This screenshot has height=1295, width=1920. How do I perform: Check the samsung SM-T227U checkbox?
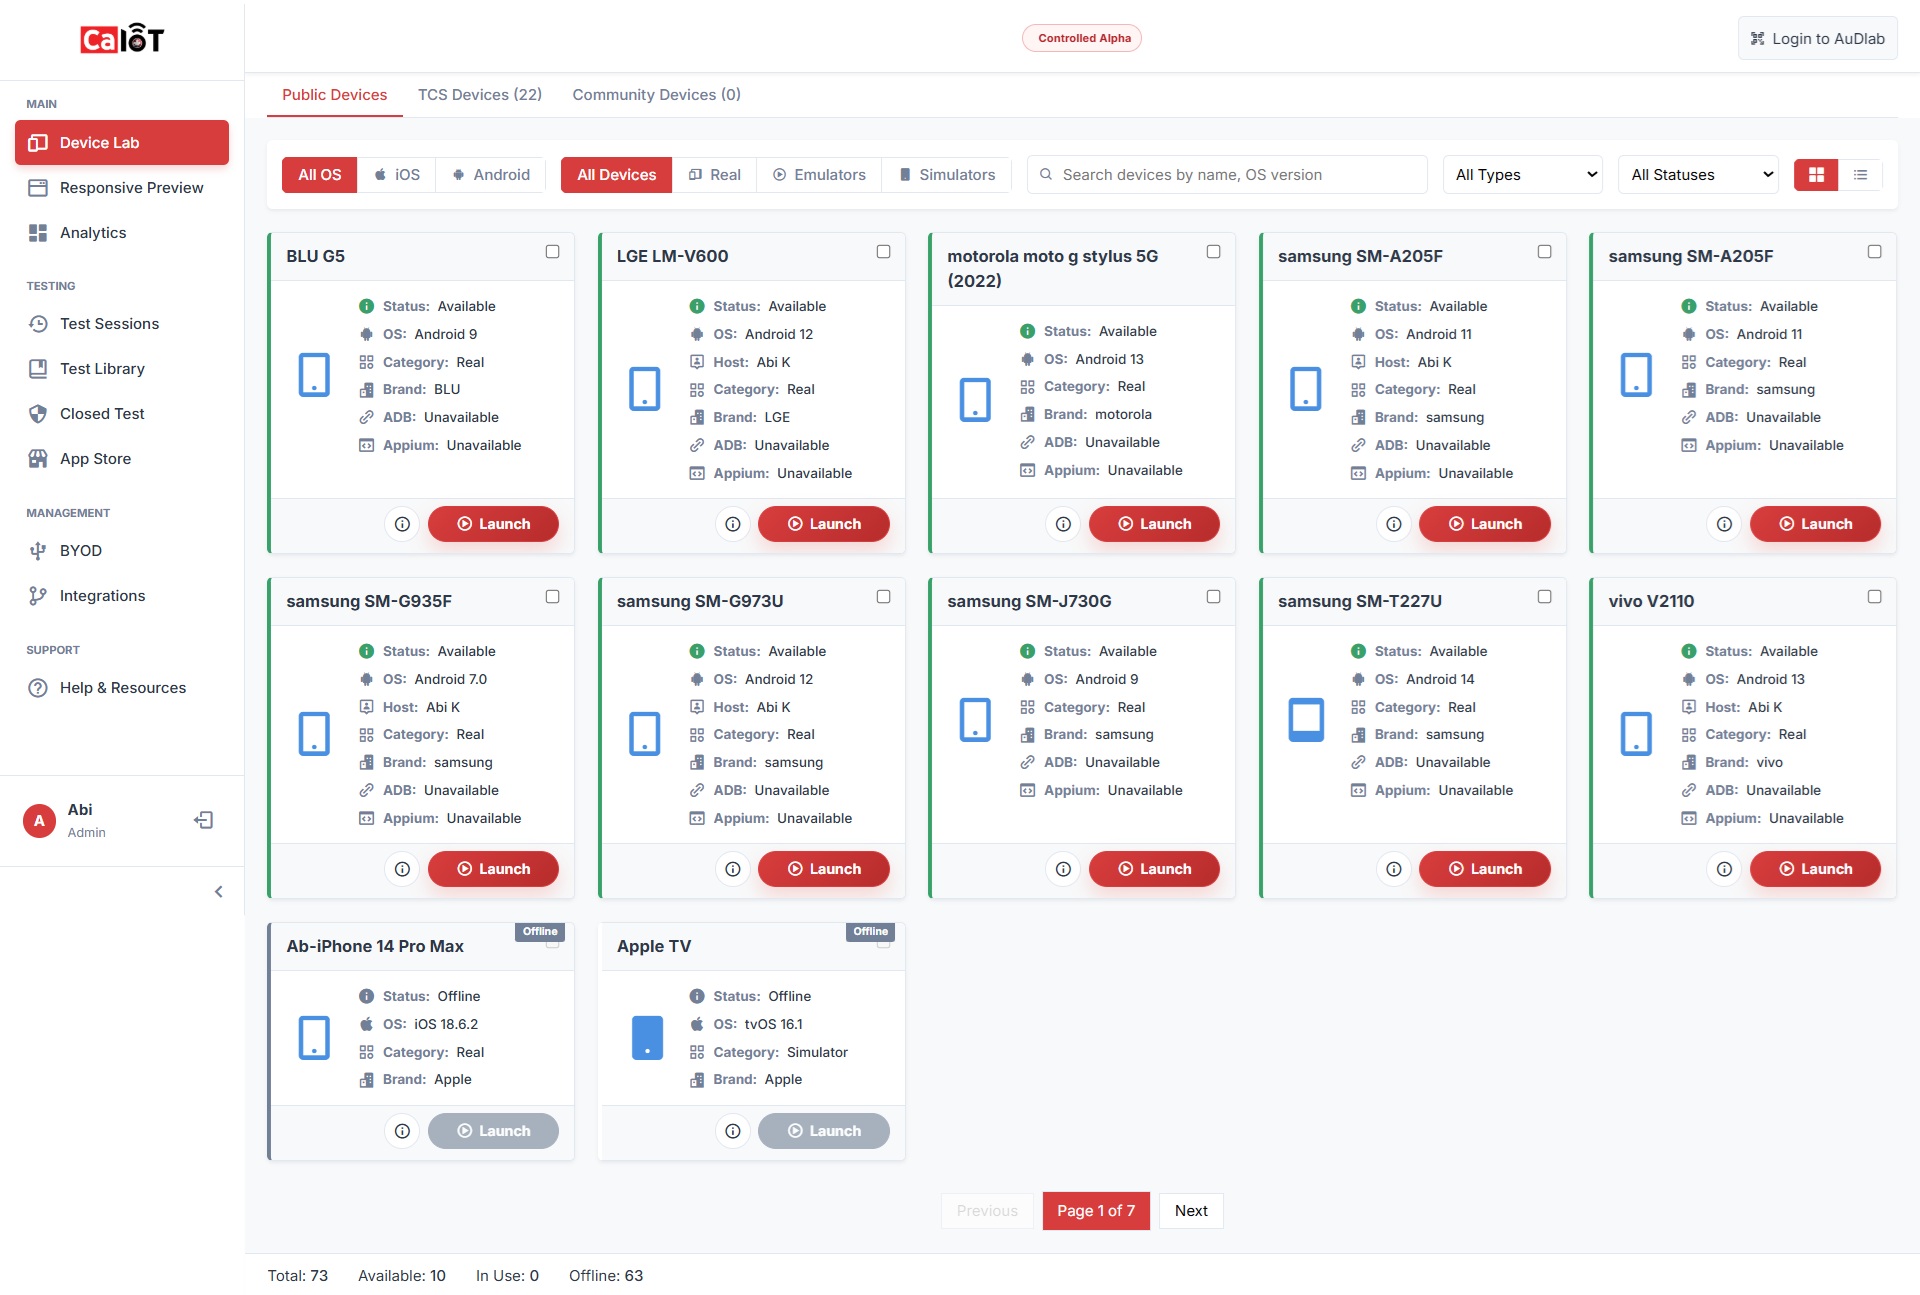pos(1544,597)
